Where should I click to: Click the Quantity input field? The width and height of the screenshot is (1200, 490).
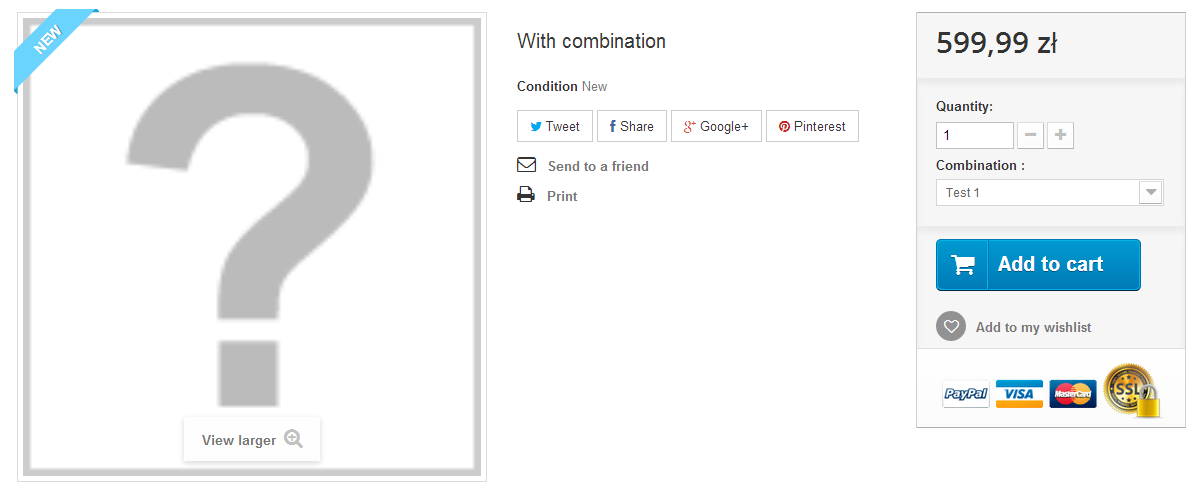[974, 135]
